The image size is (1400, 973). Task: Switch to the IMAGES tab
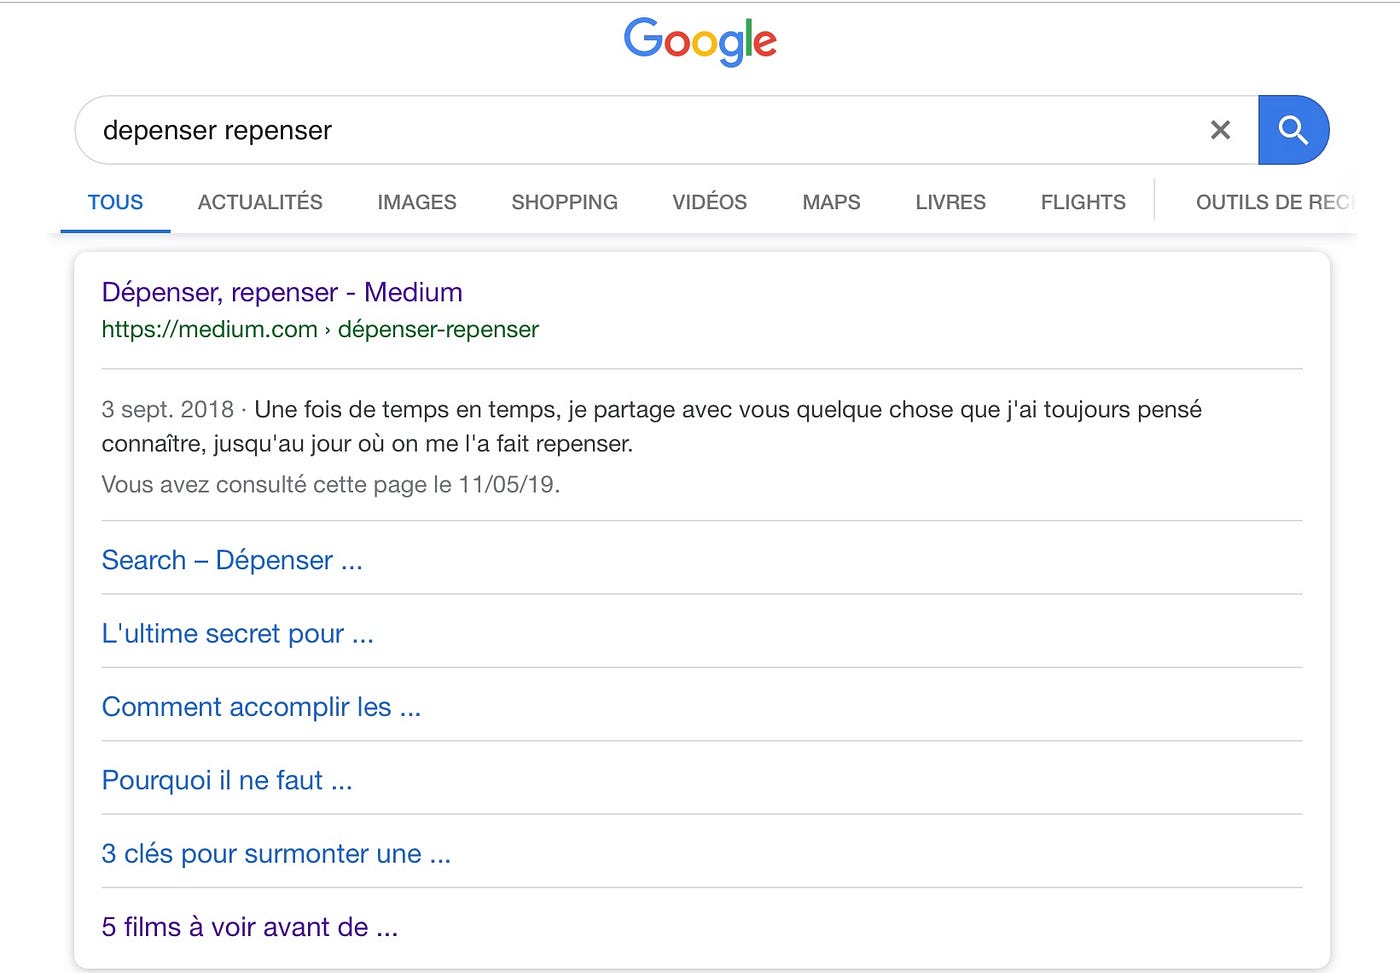pos(417,202)
